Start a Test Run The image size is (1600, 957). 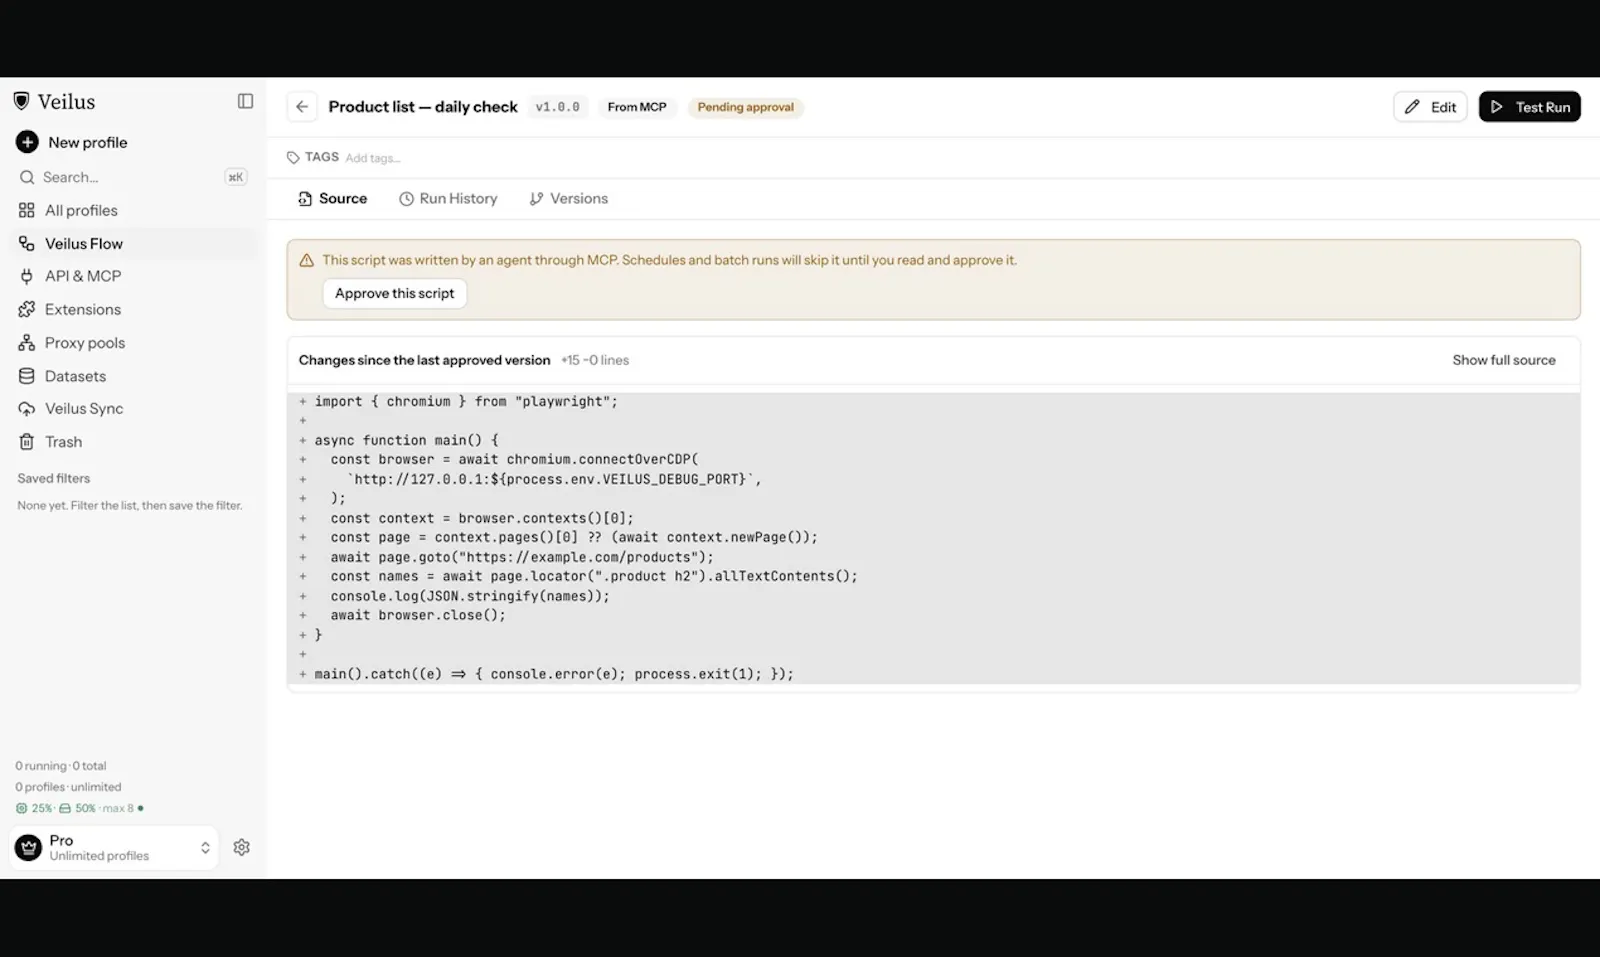(1529, 107)
